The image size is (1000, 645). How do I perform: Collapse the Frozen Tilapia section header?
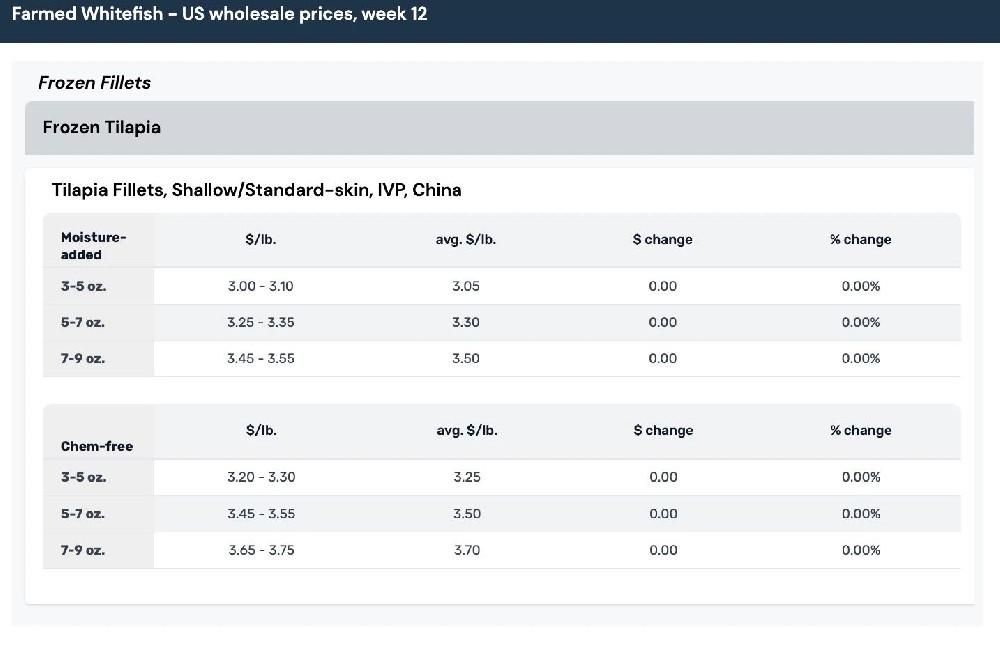101,128
